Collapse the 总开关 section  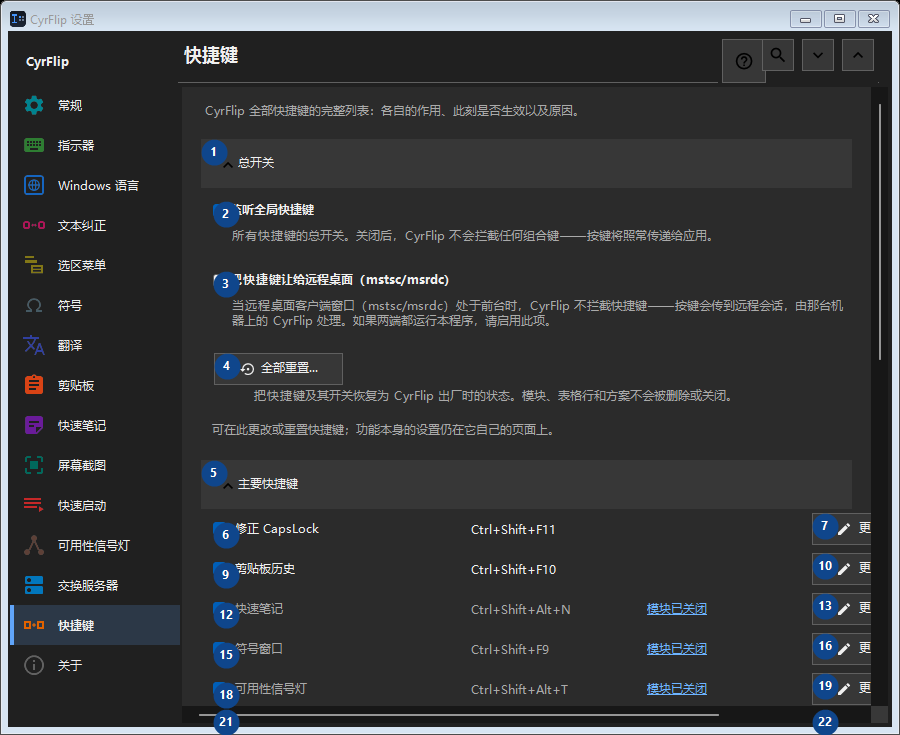click(526, 163)
